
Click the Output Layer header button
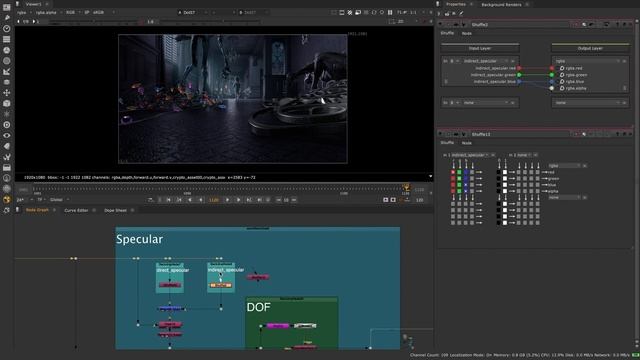tap(590, 48)
